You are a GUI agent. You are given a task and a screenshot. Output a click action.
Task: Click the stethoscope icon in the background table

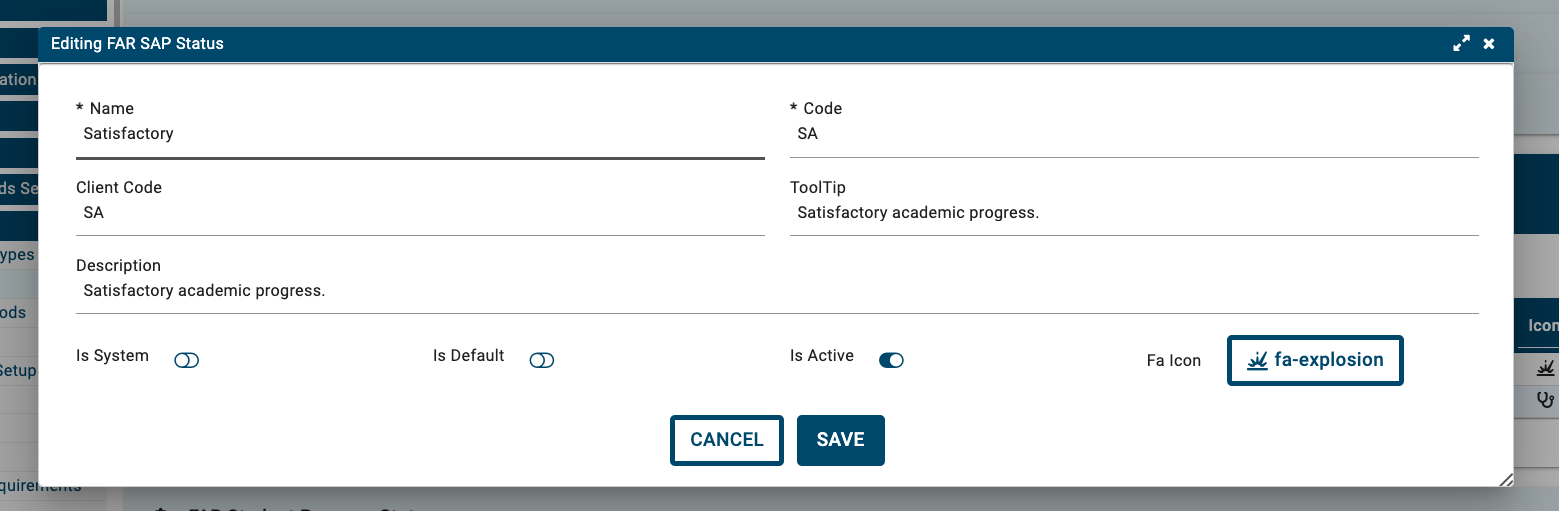pyautogui.click(x=1546, y=400)
